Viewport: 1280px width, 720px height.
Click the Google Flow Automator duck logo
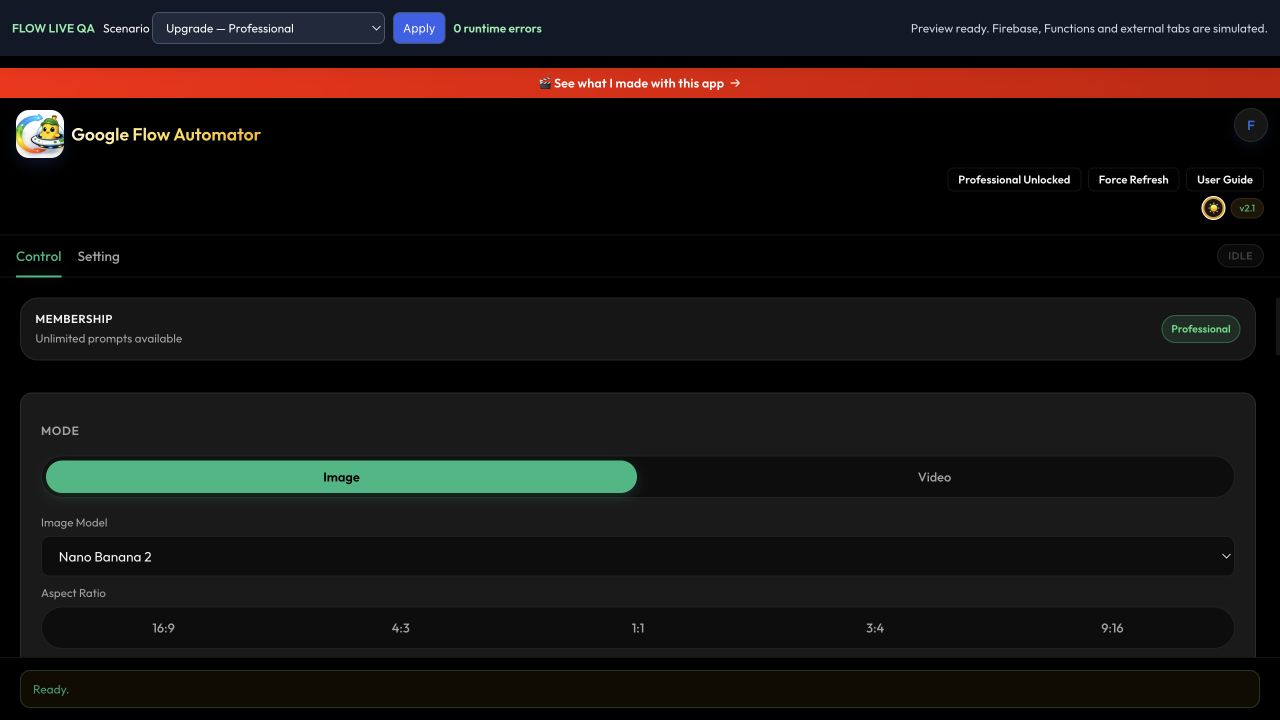point(40,134)
